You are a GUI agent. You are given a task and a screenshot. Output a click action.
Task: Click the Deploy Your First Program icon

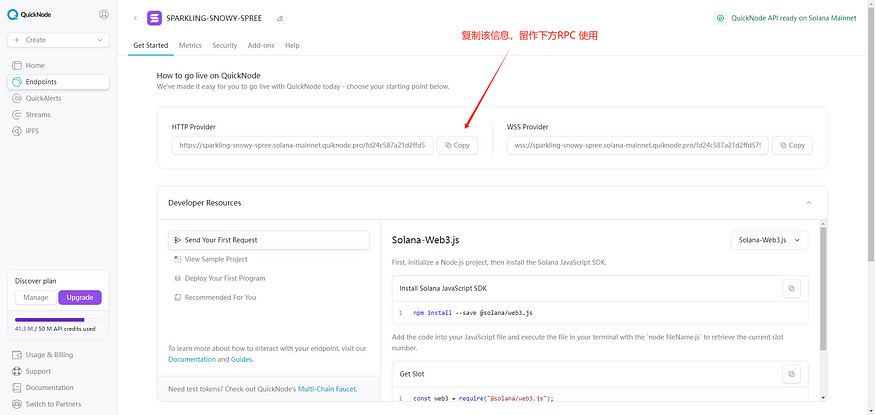click(177, 278)
